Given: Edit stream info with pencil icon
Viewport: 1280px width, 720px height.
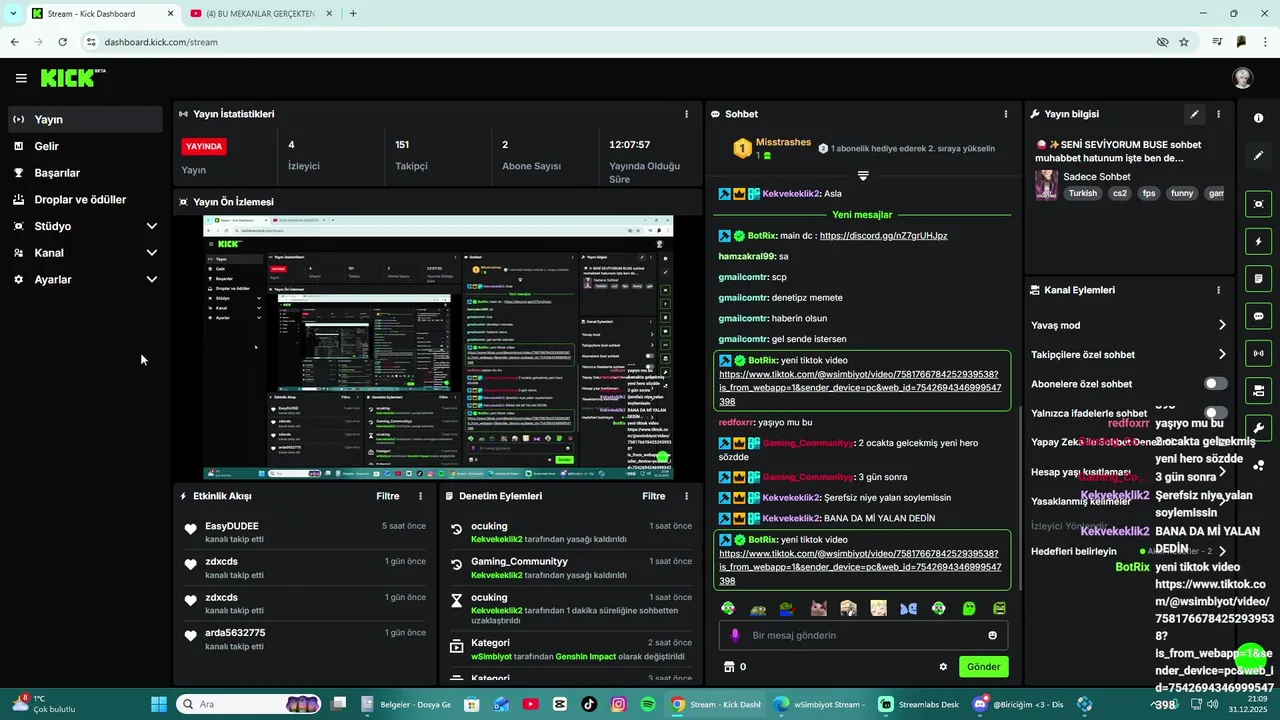Looking at the screenshot, I should (x=1194, y=114).
